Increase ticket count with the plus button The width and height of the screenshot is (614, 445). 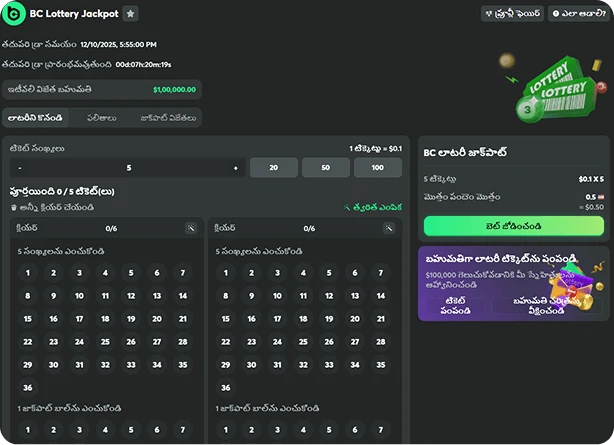[x=235, y=167]
